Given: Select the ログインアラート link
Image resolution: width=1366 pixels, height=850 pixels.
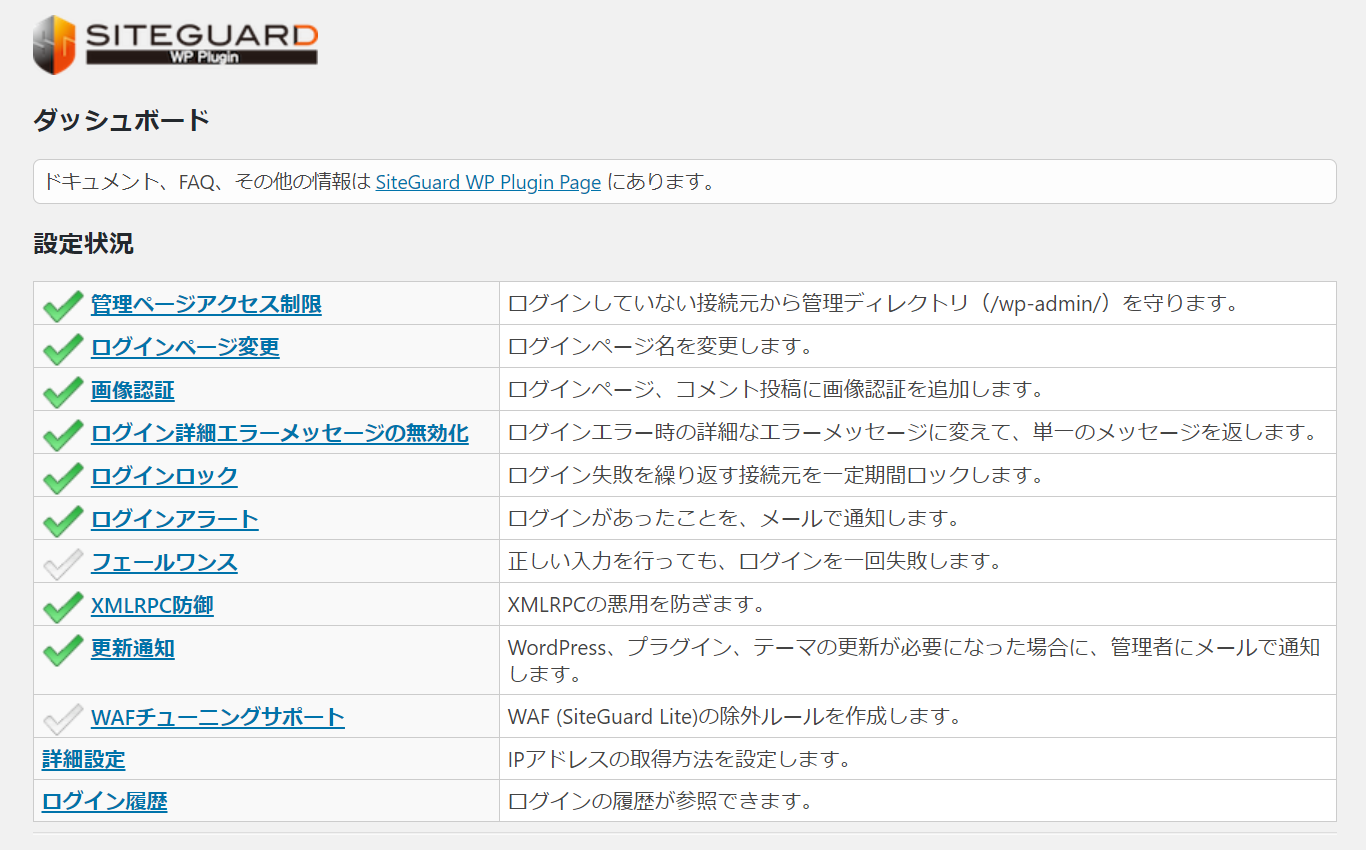Looking at the screenshot, I should (x=175, y=519).
